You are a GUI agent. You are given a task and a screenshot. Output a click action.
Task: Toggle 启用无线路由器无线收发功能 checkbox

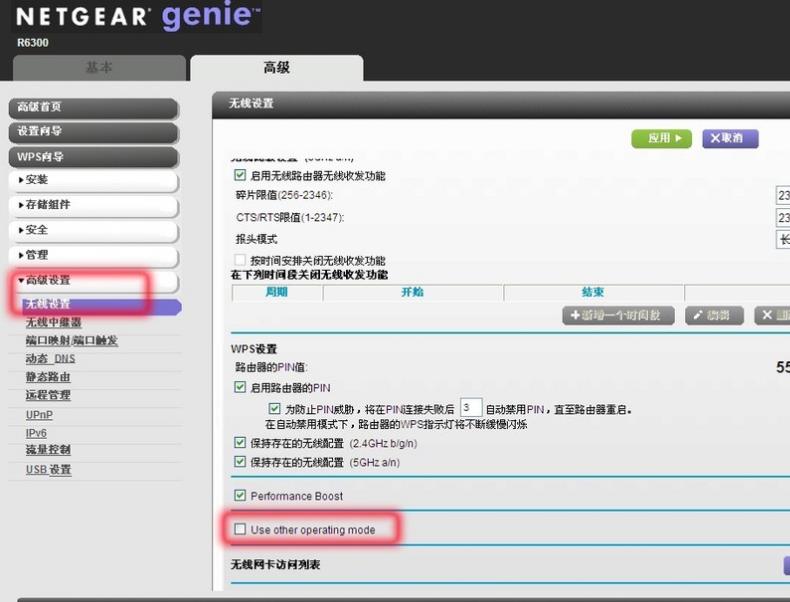click(x=239, y=176)
